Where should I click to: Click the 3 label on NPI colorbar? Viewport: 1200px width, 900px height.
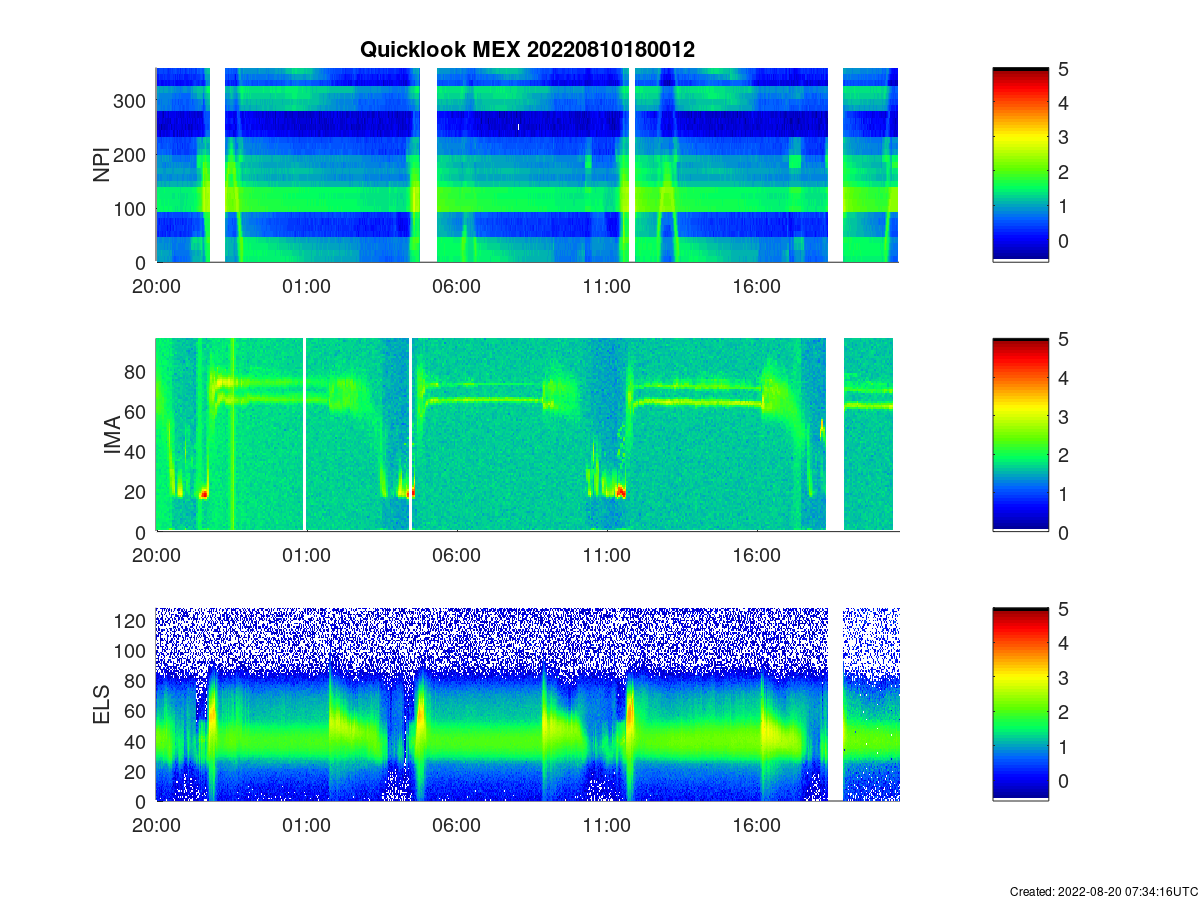tap(1065, 137)
